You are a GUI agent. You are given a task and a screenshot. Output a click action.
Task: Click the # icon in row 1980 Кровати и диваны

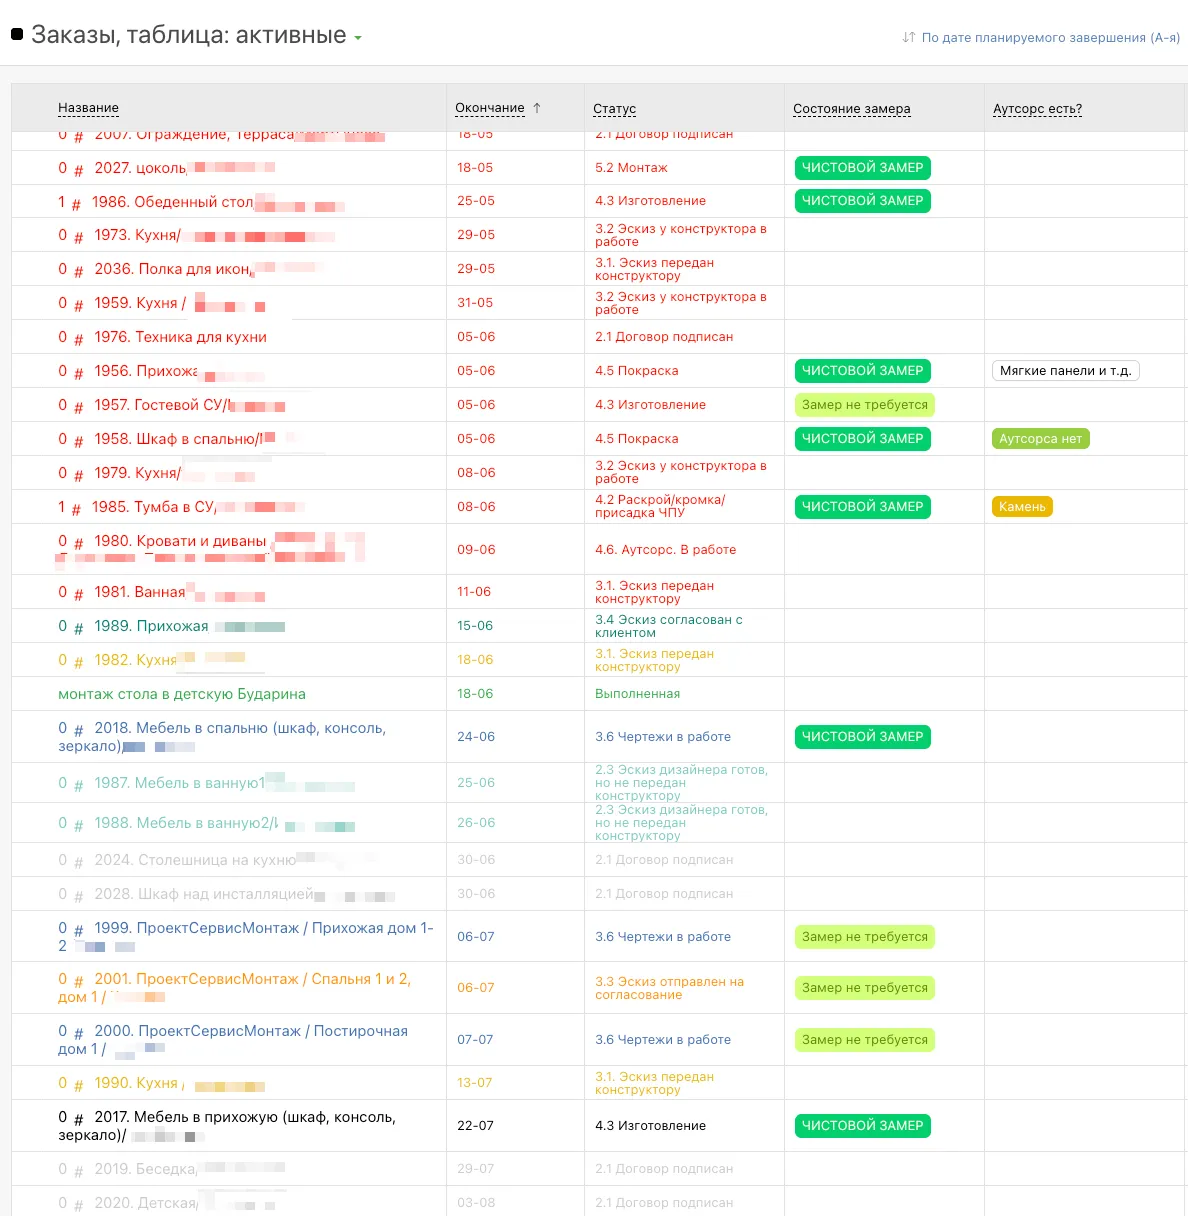point(78,543)
